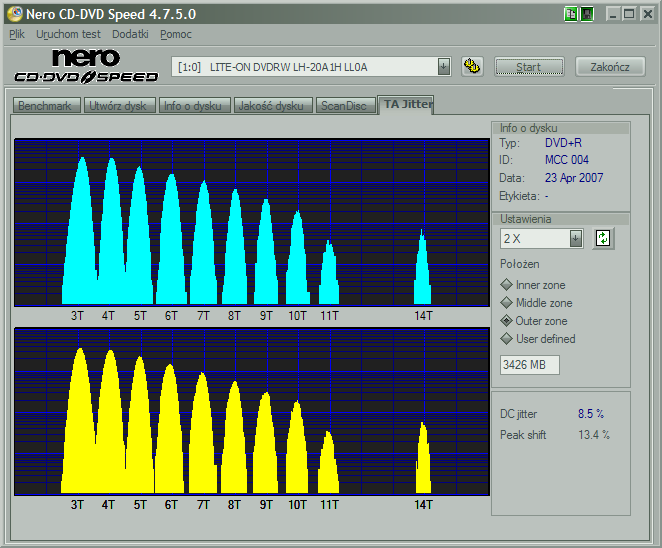The image size is (662, 548).
Task: Switch to the Utwórz dysk tab
Action: (x=119, y=106)
